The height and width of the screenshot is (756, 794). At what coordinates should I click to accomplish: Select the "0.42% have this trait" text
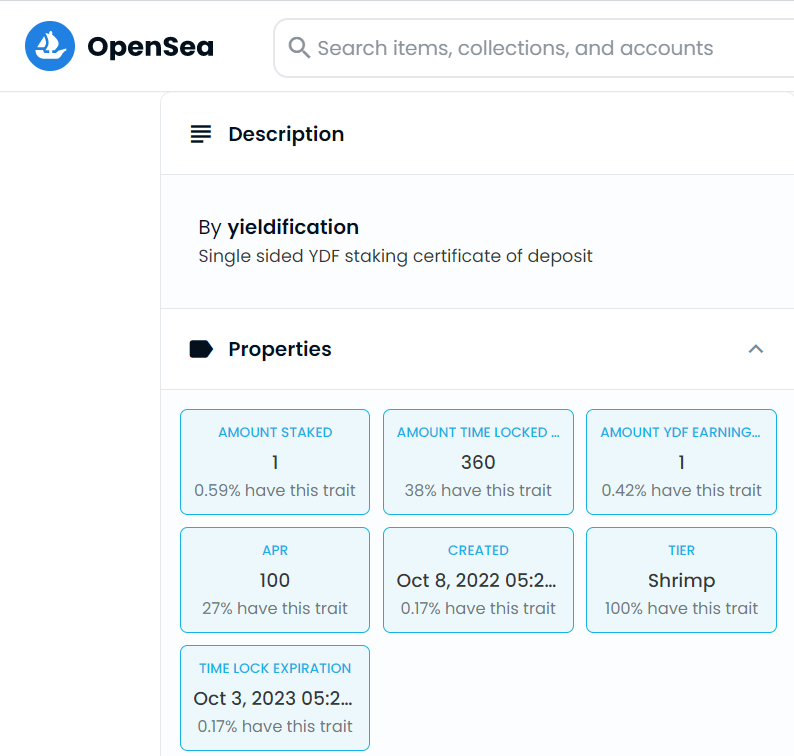pyautogui.click(x=681, y=490)
